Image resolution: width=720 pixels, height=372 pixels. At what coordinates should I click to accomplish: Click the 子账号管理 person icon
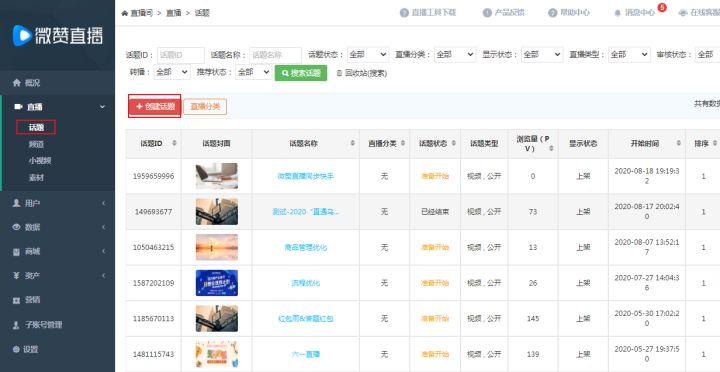pos(17,325)
